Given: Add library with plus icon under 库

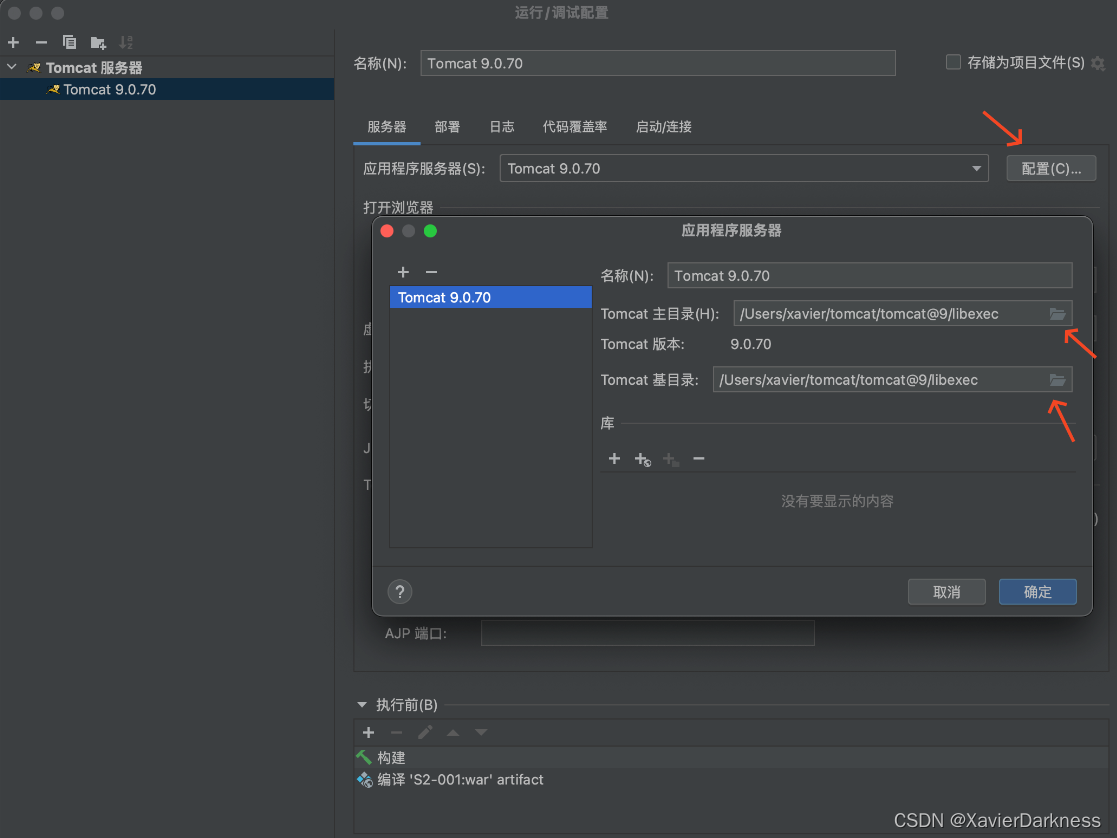Looking at the screenshot, I should pos(614,459).
